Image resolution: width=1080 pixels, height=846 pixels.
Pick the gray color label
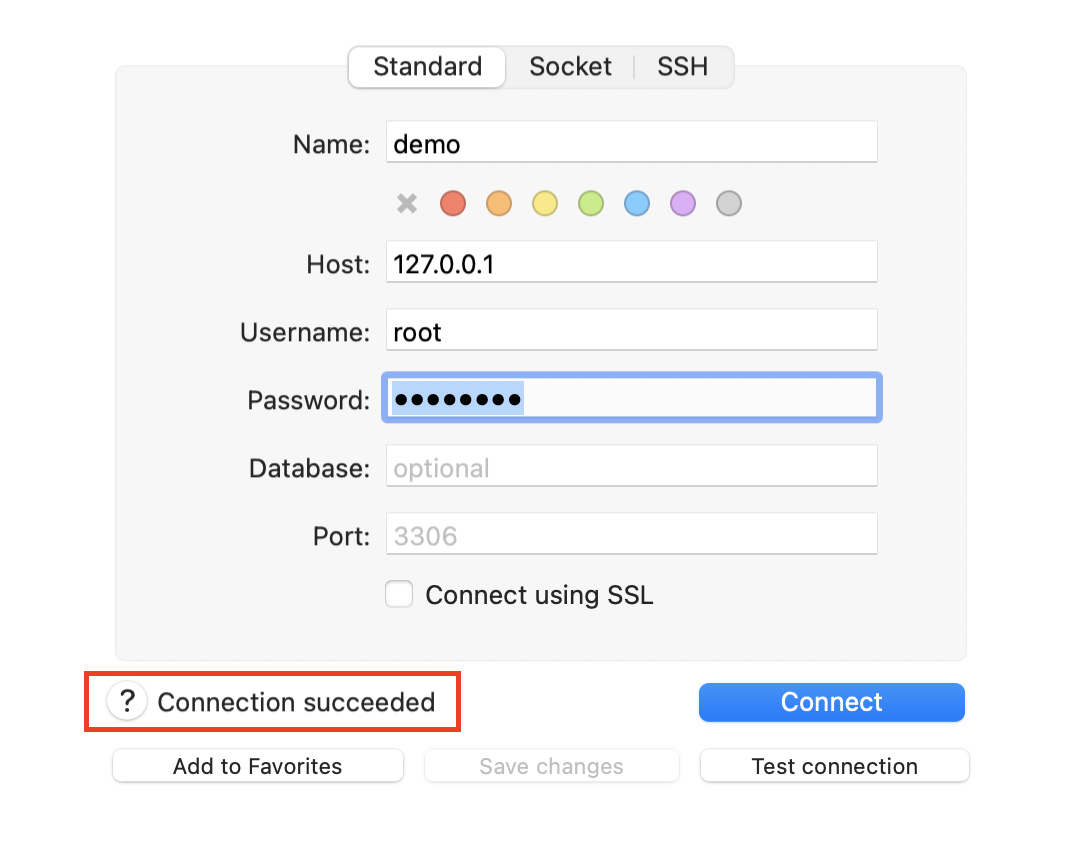(729, 204)
